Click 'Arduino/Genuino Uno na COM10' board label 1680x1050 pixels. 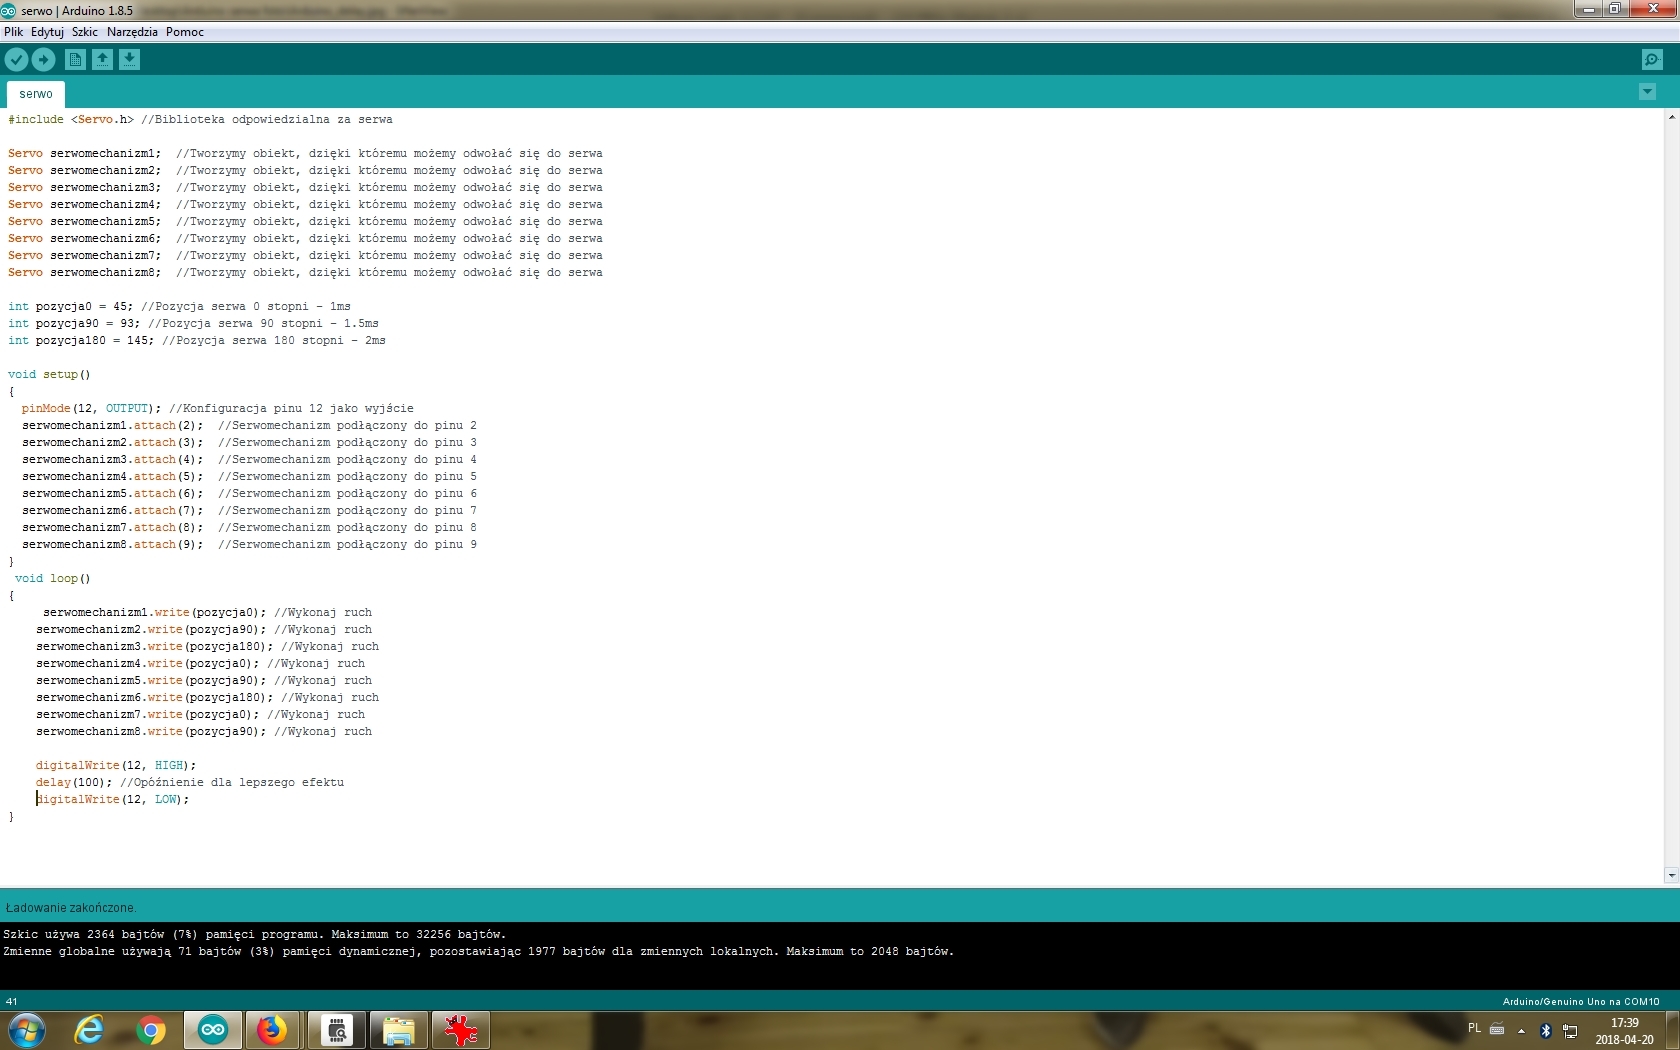1581,1001
